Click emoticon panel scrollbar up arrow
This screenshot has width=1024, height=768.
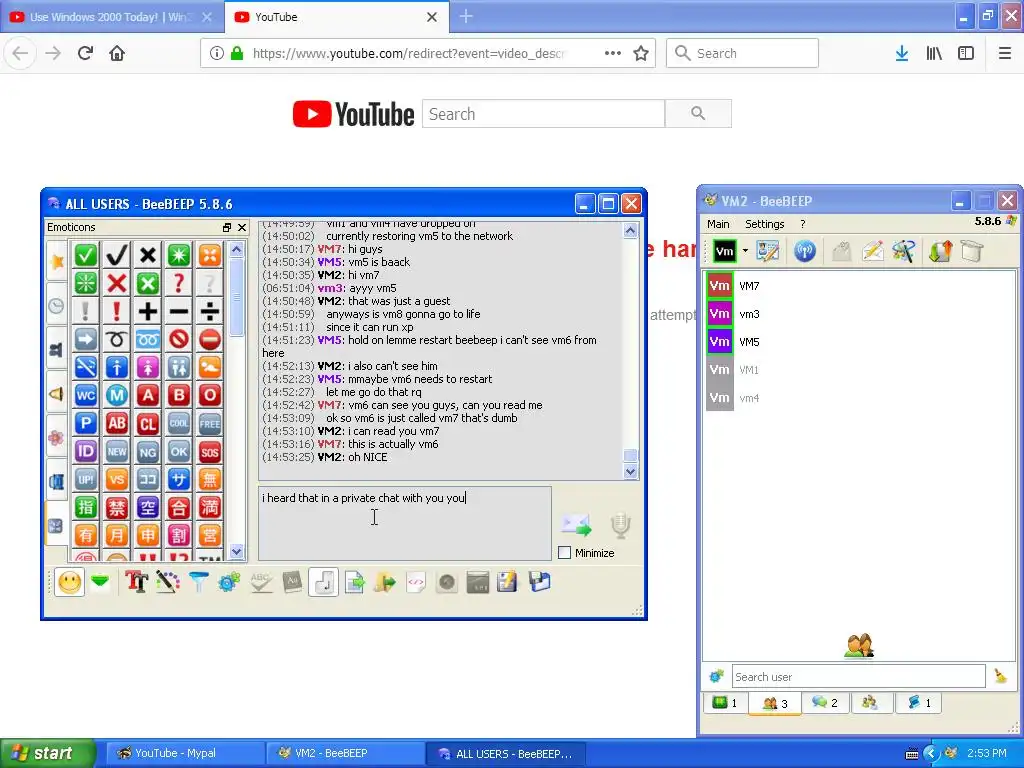click(236, 249)
